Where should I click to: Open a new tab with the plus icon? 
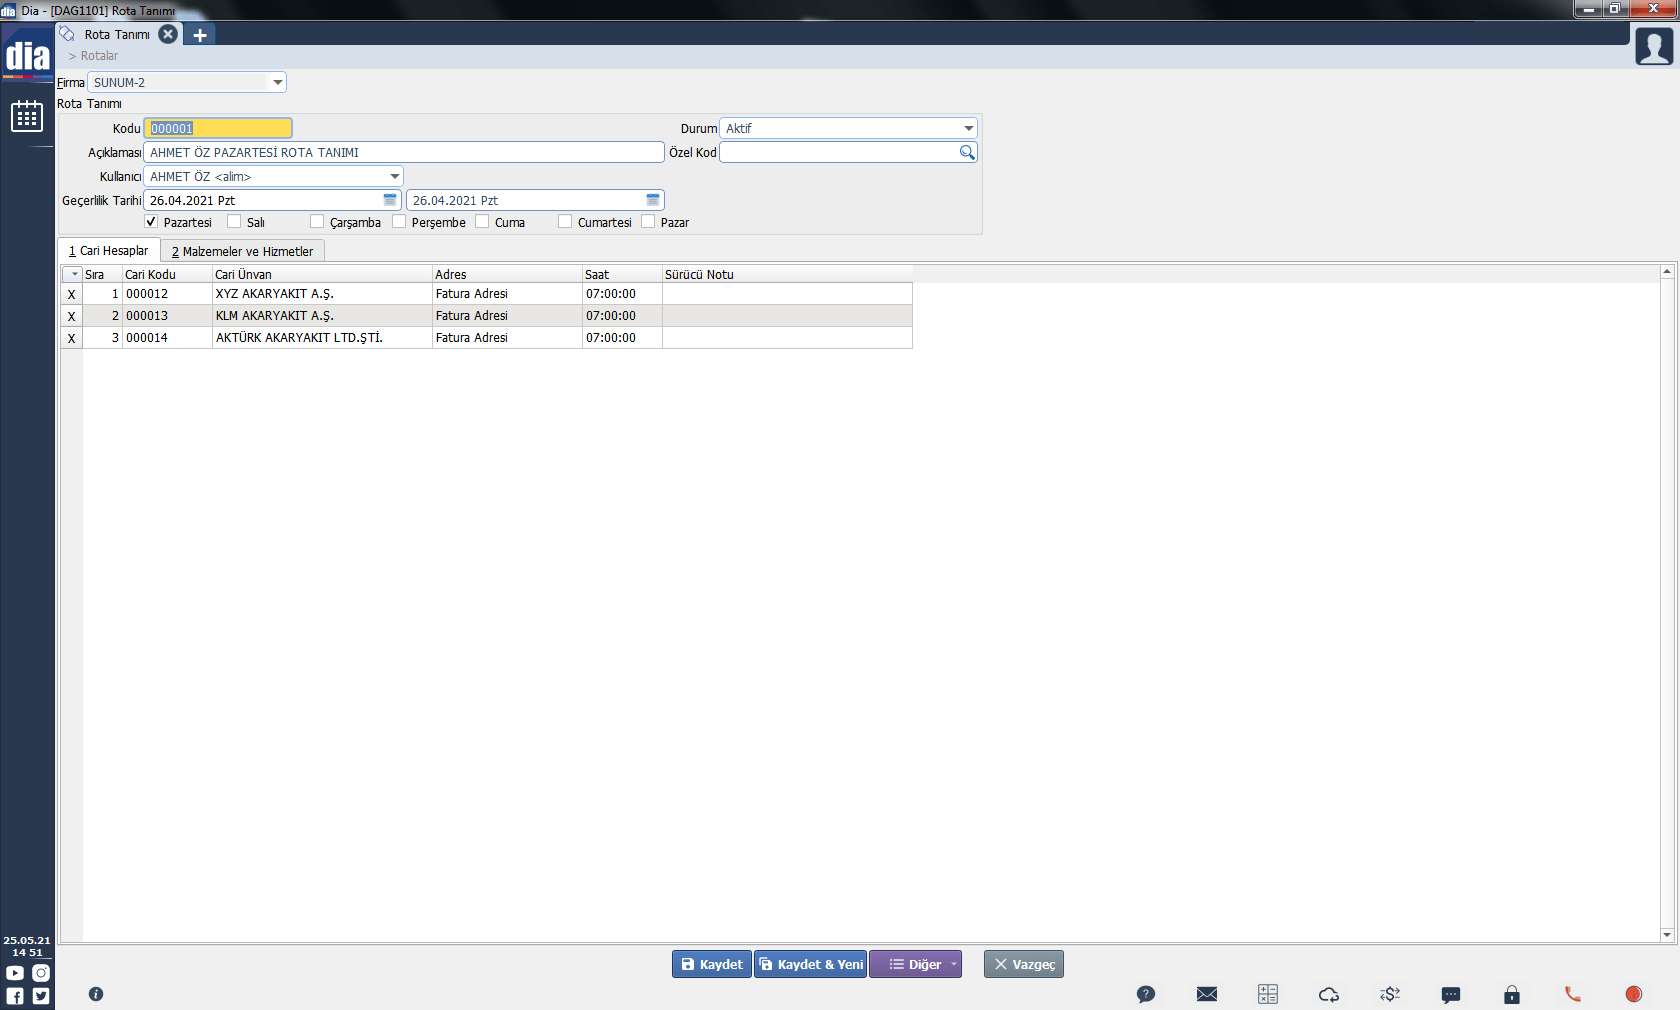coord(200,35)
